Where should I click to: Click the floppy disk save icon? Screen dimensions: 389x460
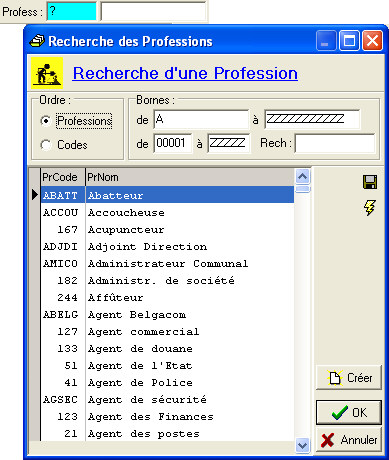click(370, 182)
